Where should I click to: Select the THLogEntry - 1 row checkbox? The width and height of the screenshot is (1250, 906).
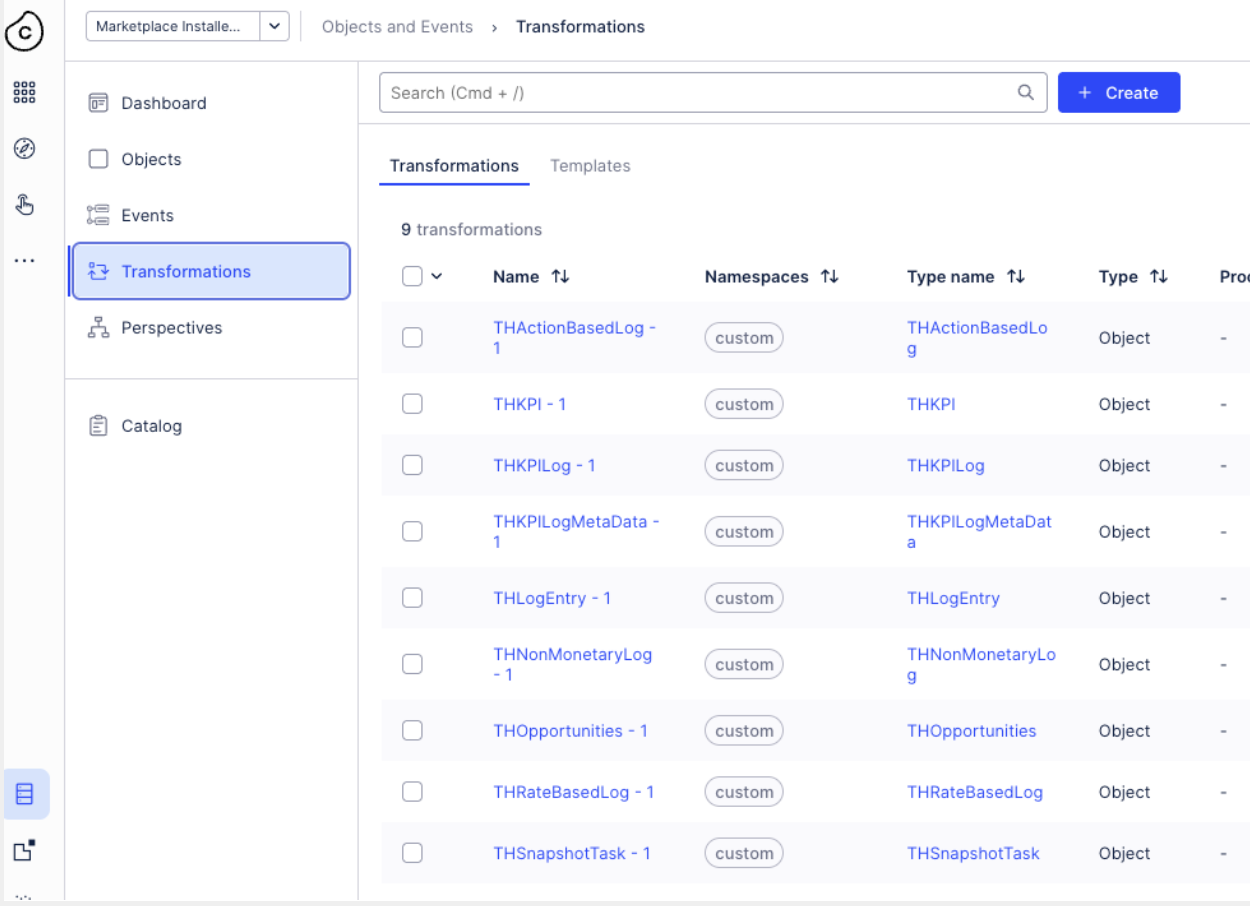tap(412, 598)
